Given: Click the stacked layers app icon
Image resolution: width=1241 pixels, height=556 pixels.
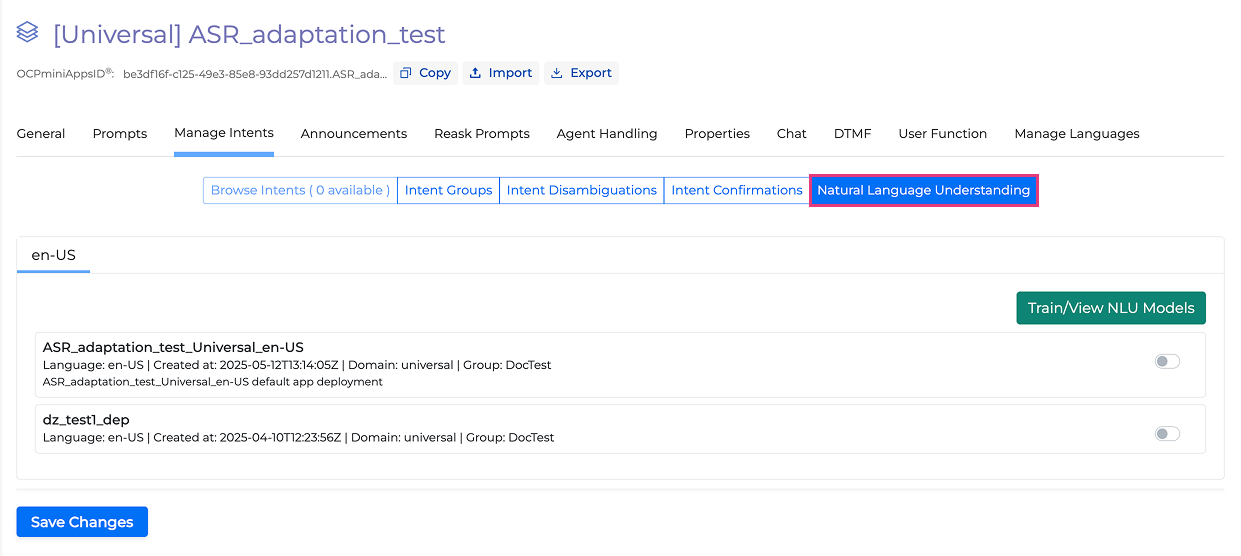Looking at the screenshot, I should click(28, 33).
